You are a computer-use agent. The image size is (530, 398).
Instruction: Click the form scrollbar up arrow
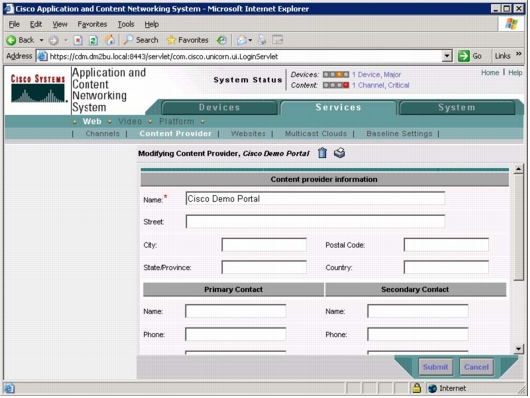518,169
